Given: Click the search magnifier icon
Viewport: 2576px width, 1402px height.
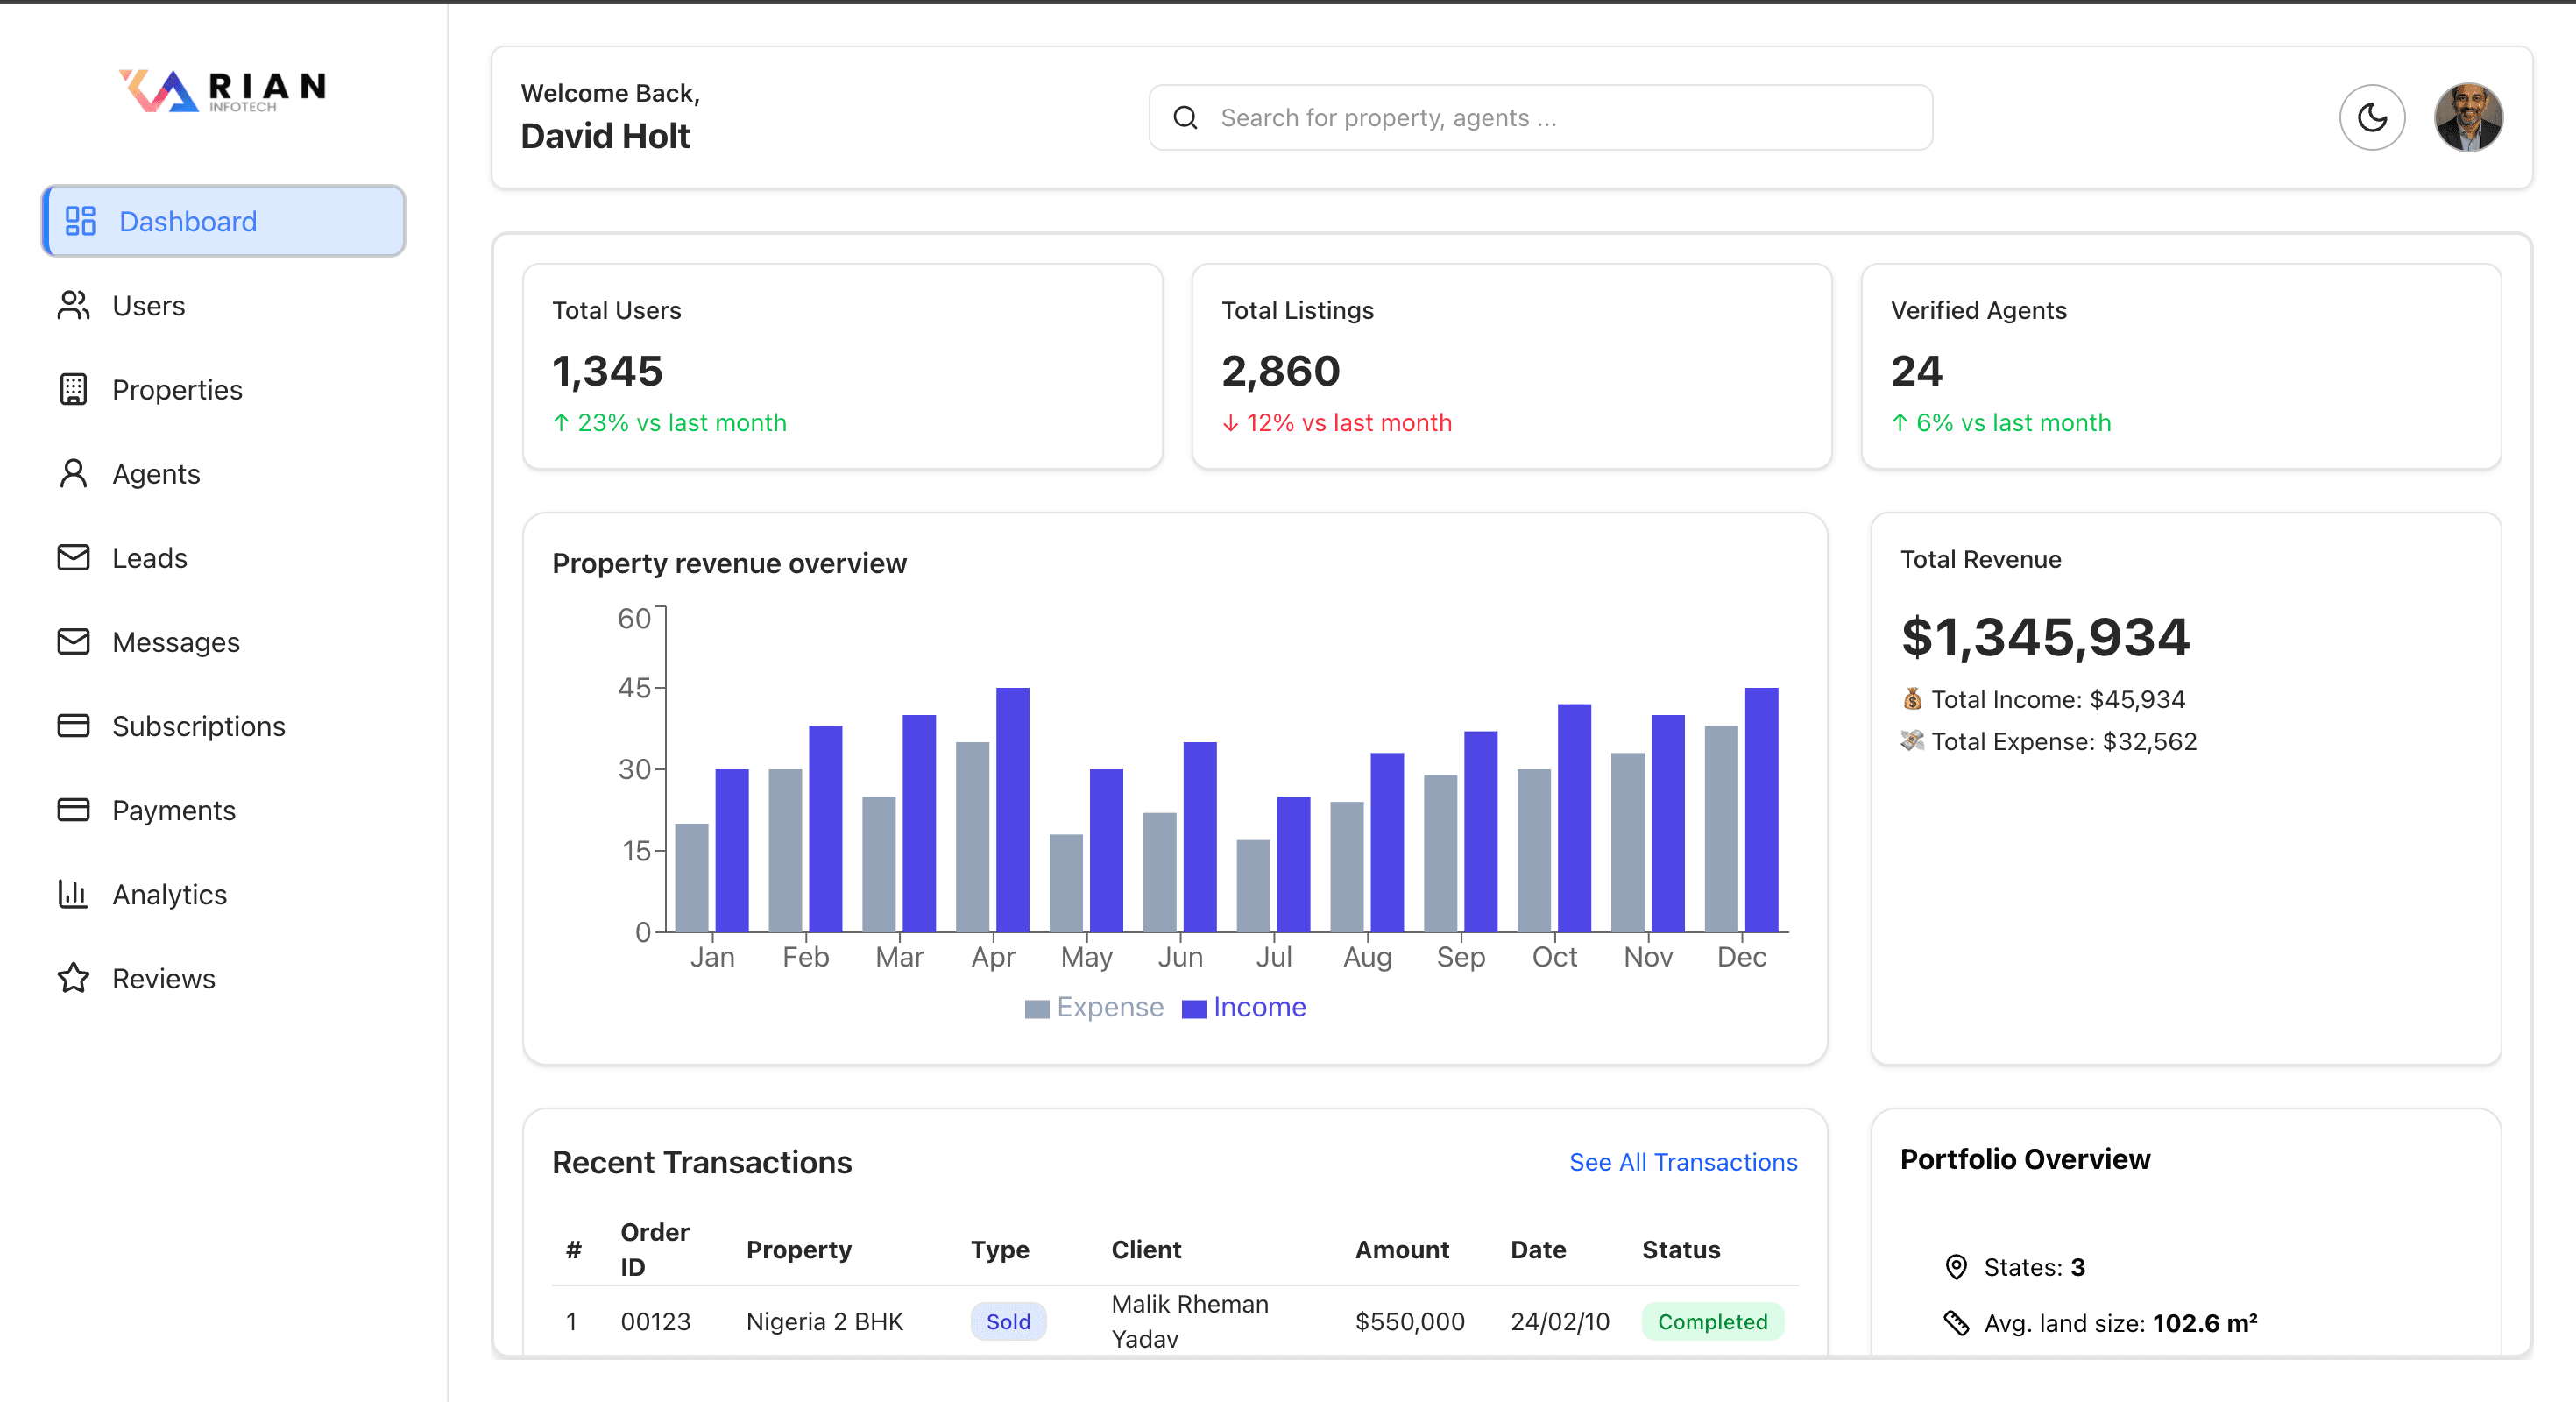Looking at the screenshot, I should 1185,118.
